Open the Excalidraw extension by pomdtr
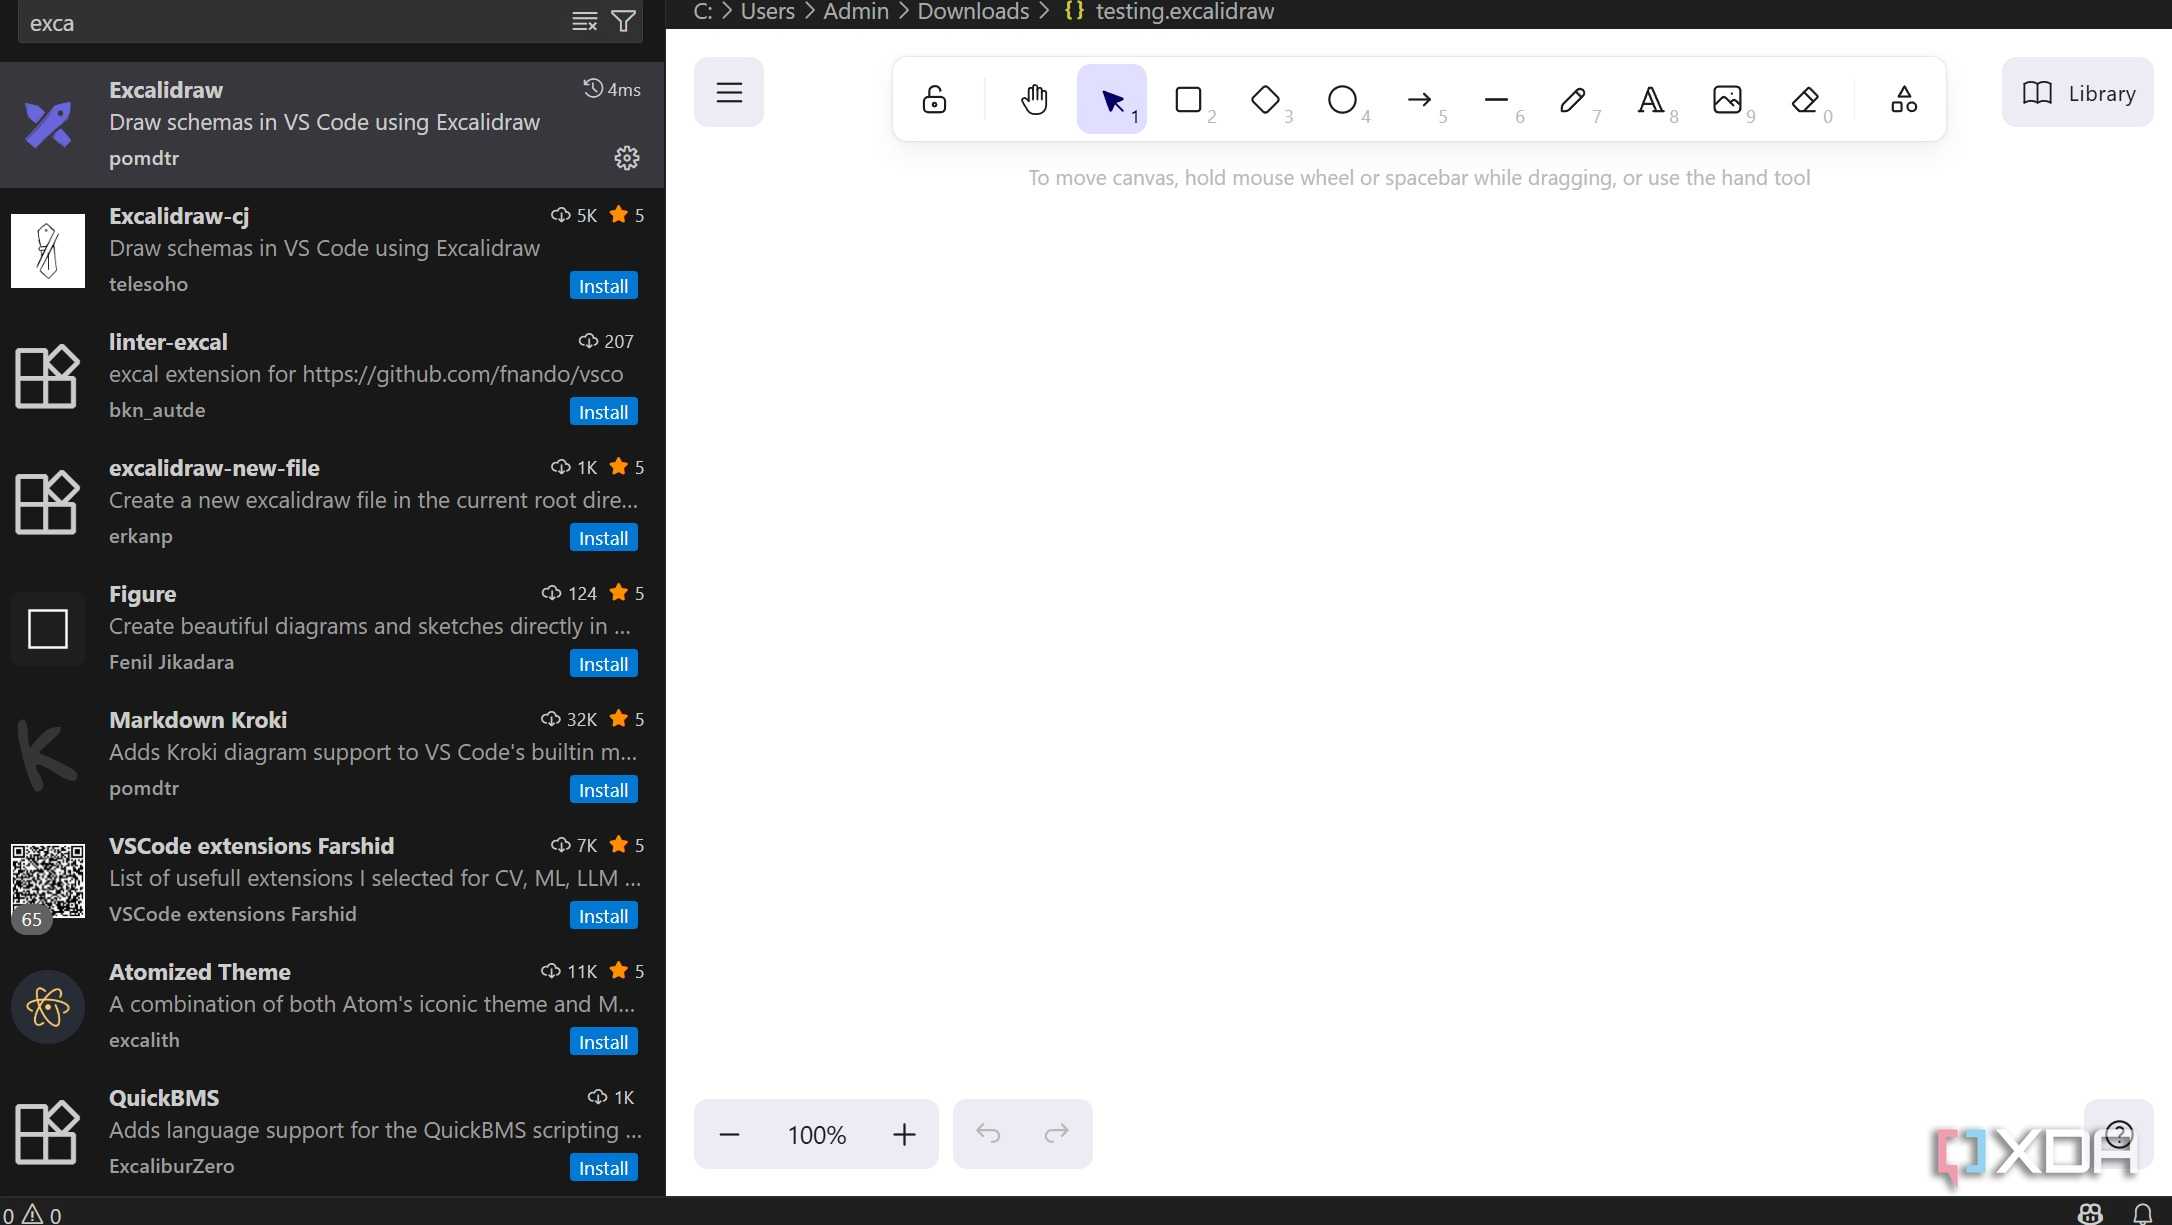Screen dimensions: 2172x1225 (332, 124)
